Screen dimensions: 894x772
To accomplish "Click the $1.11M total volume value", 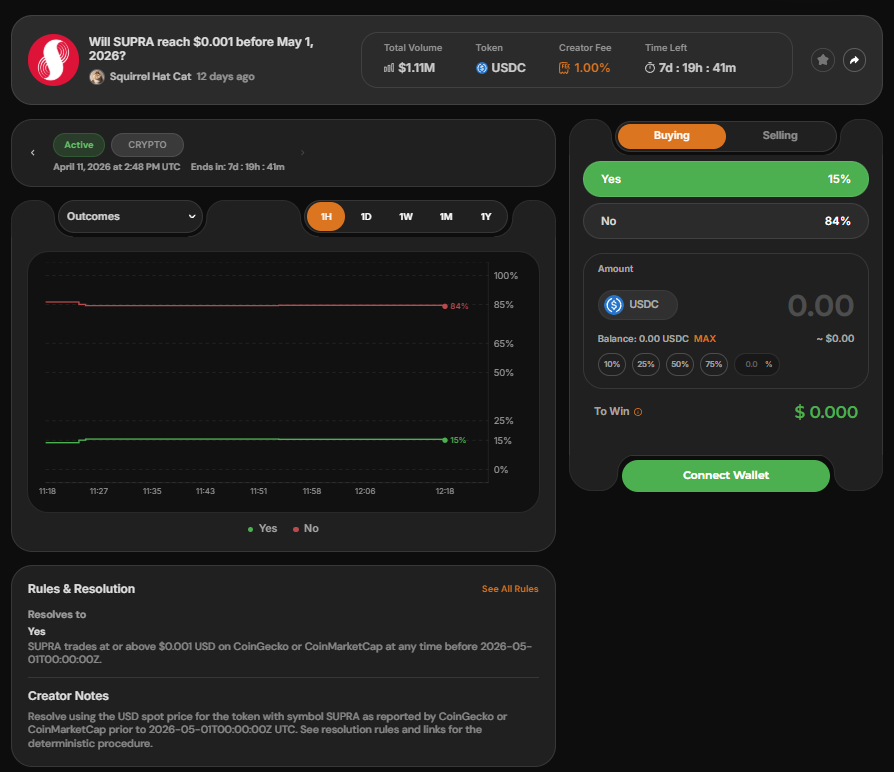I will tap(417, 68).
